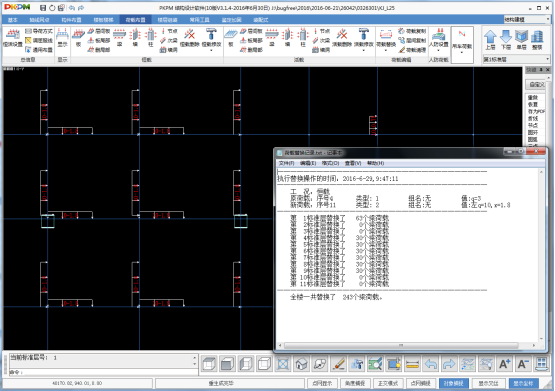Click the decrease text size A- icon
The height and width of the screenshot is (391, 555).
tap(523, 364)
